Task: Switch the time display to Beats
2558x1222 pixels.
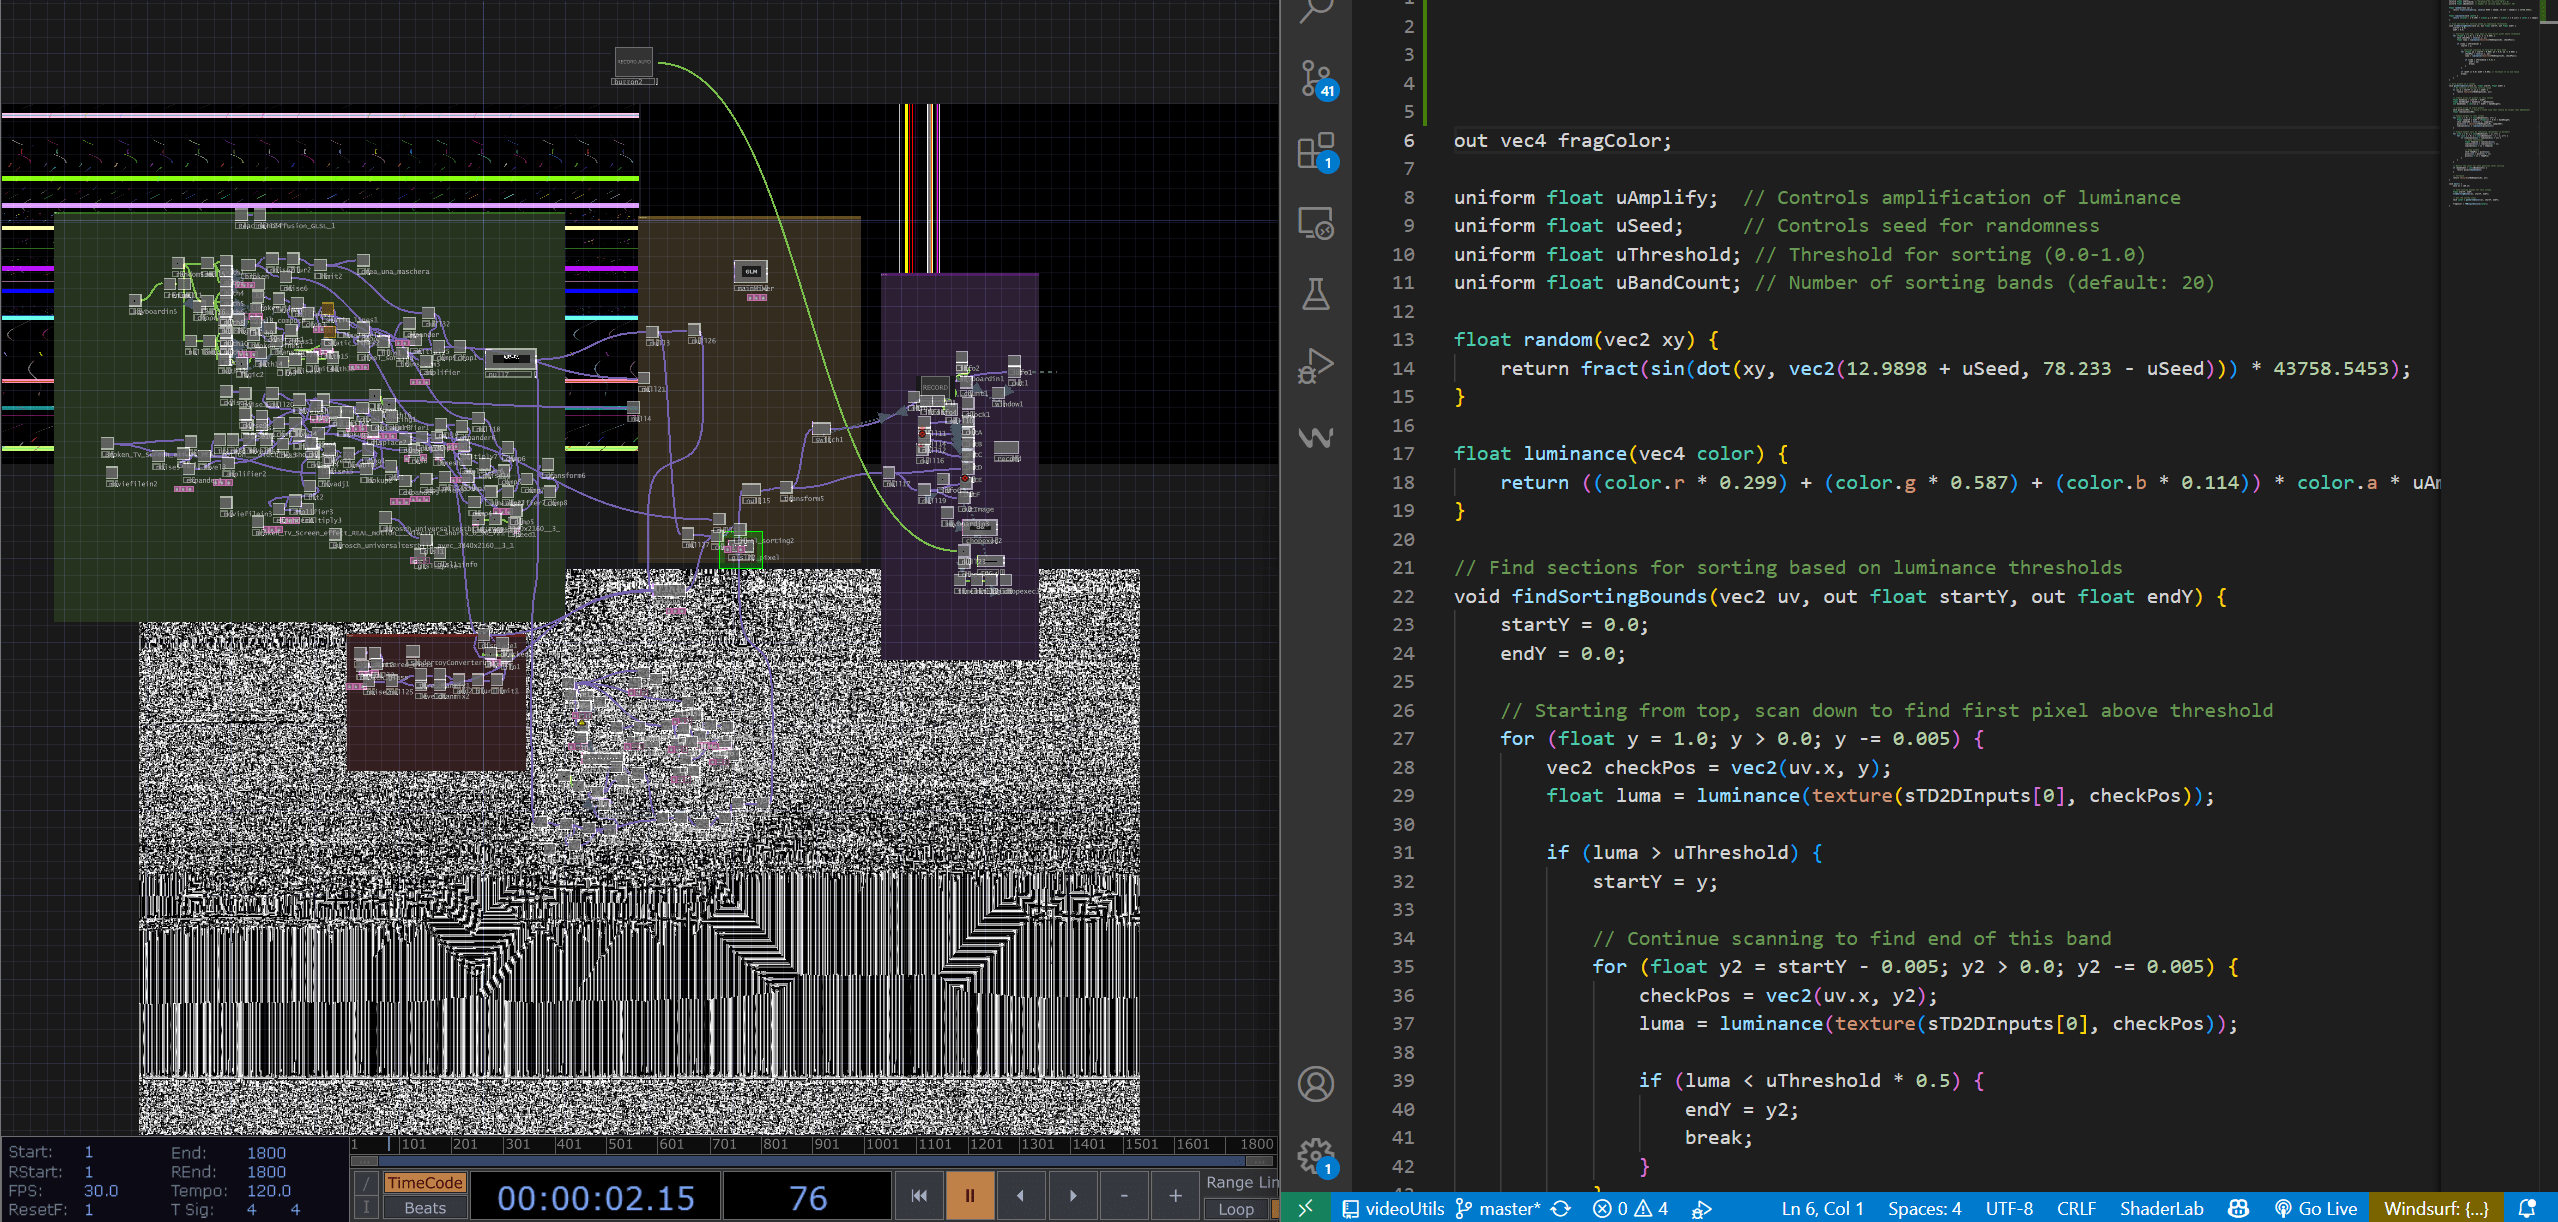Action: (425, 1208)
